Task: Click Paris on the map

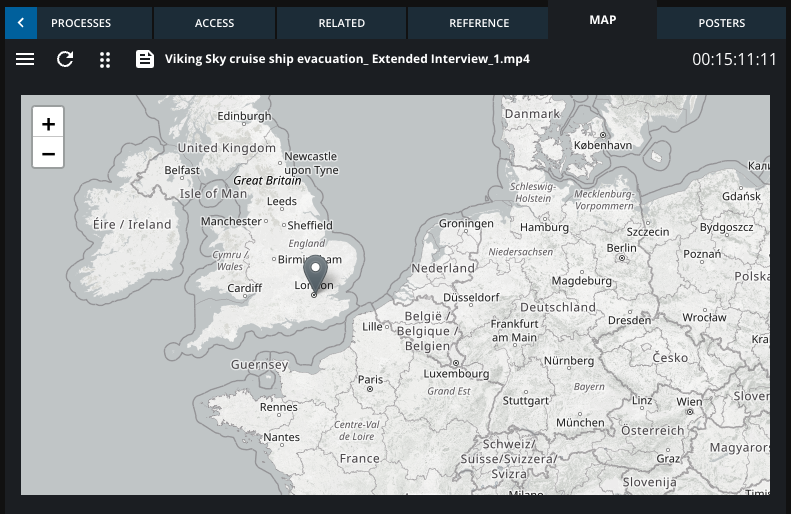Action: pyautogui.click(x=371, y=380)
